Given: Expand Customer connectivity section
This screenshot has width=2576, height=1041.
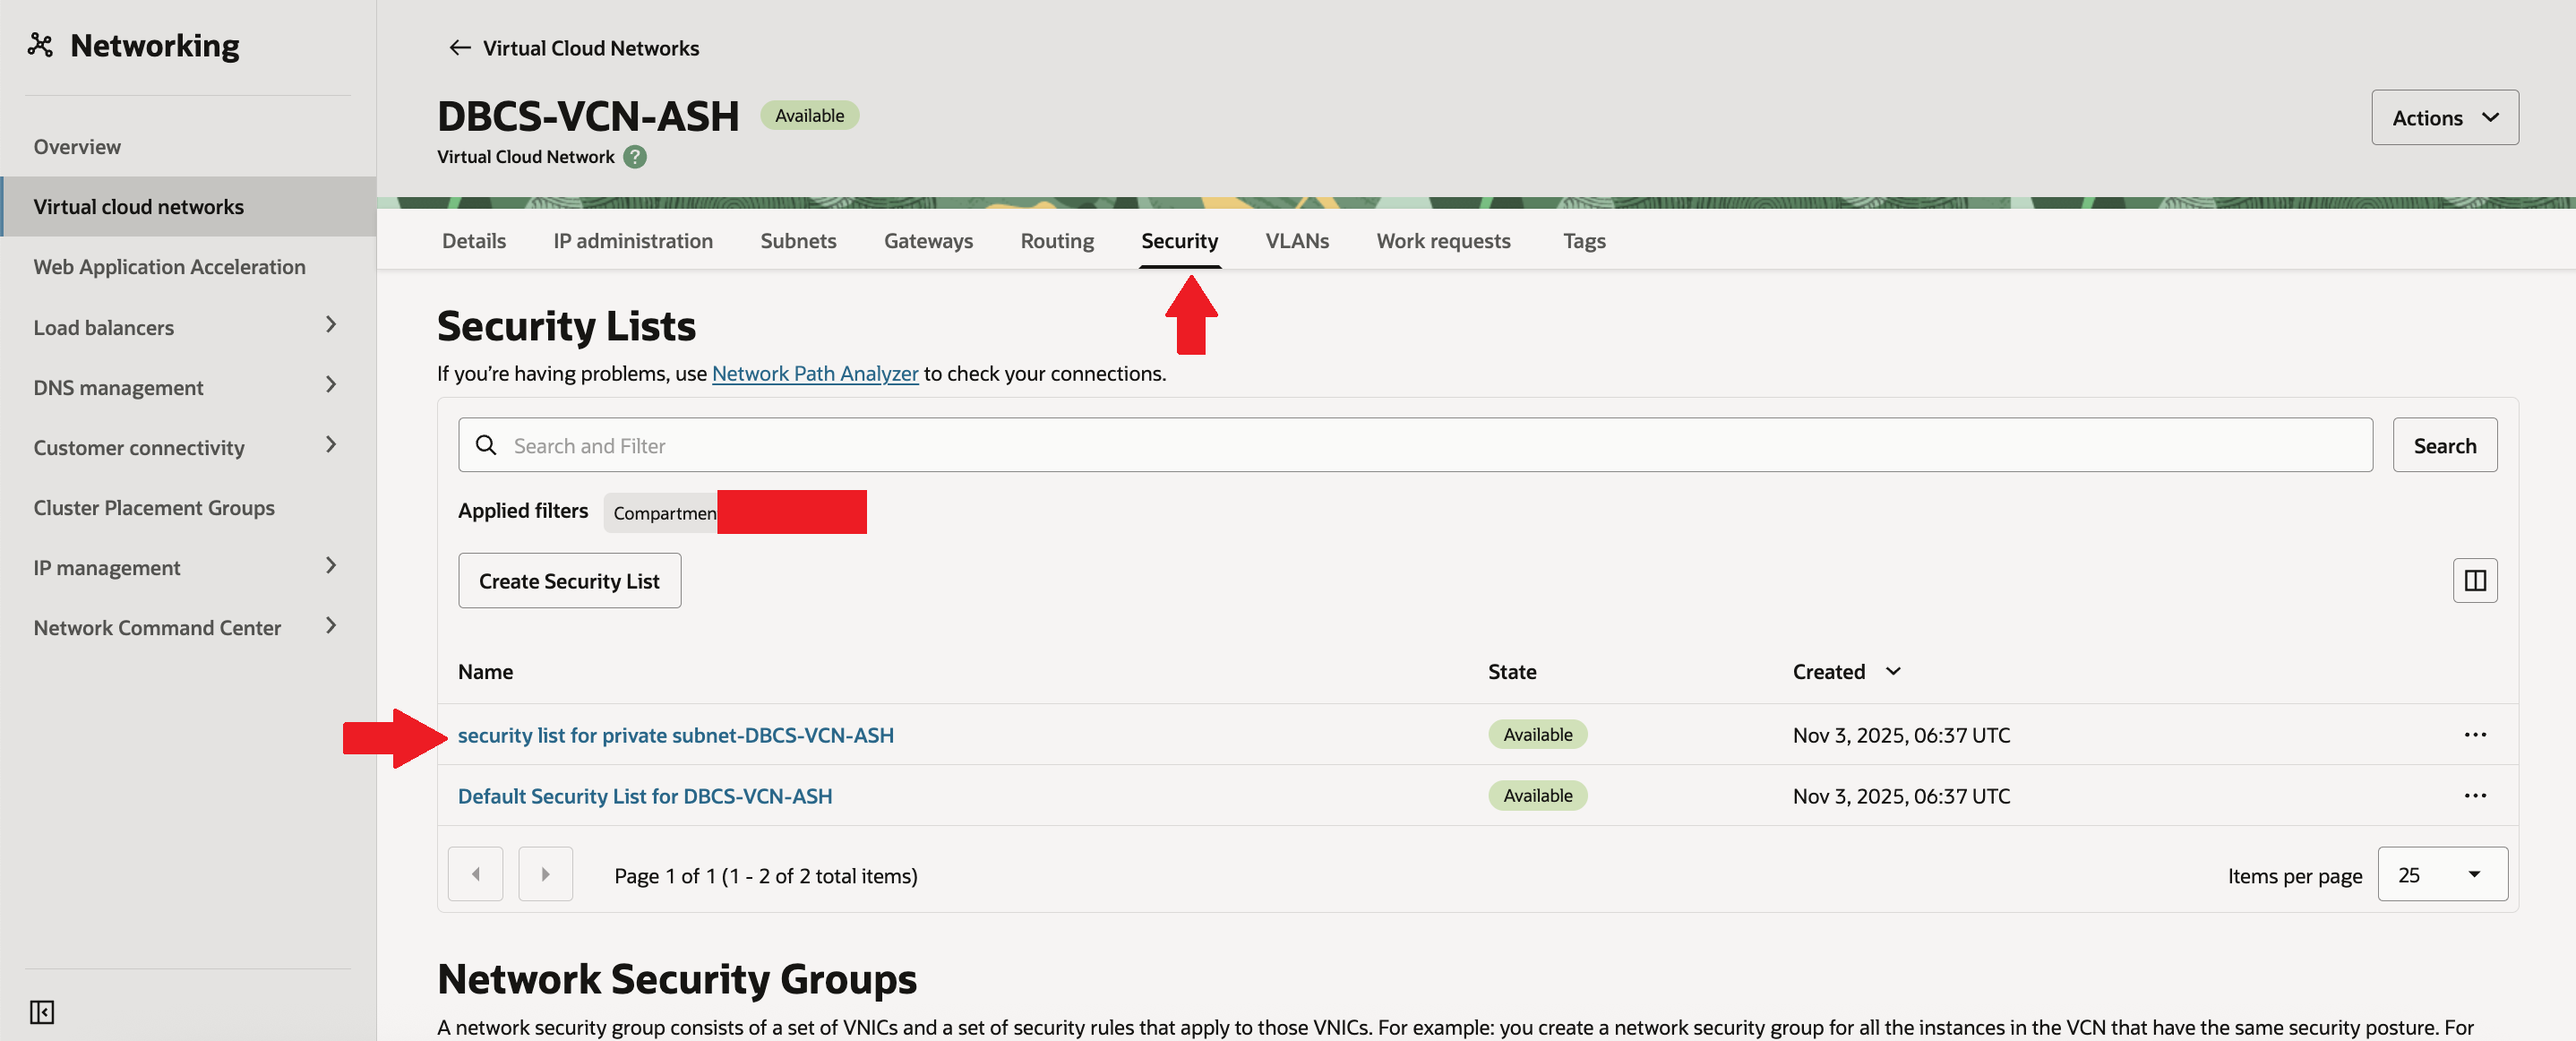Looking at the screenshot, I should 331,445.
